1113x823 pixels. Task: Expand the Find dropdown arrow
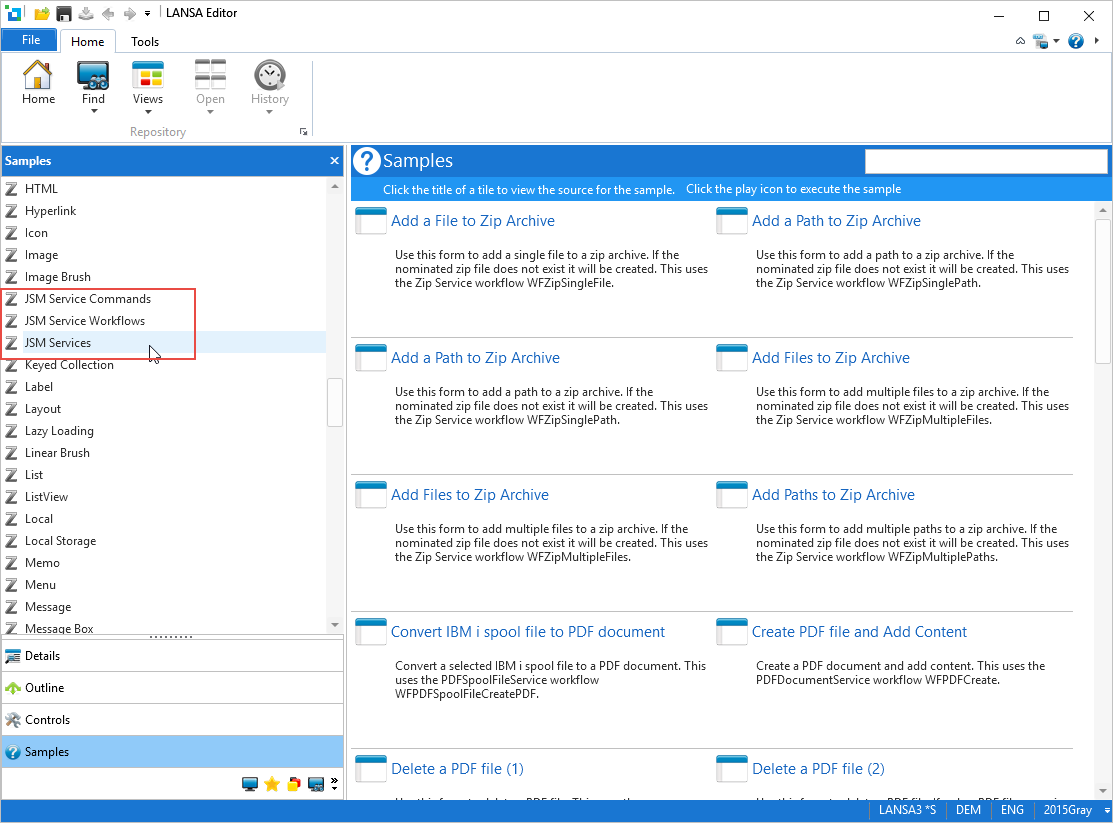(x=93, y=111)
